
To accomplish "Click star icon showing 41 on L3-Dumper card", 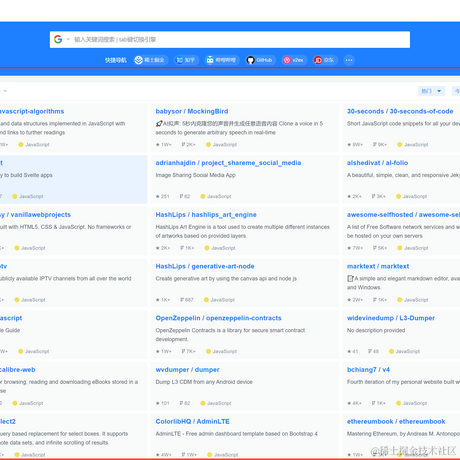I will [349, 351].
